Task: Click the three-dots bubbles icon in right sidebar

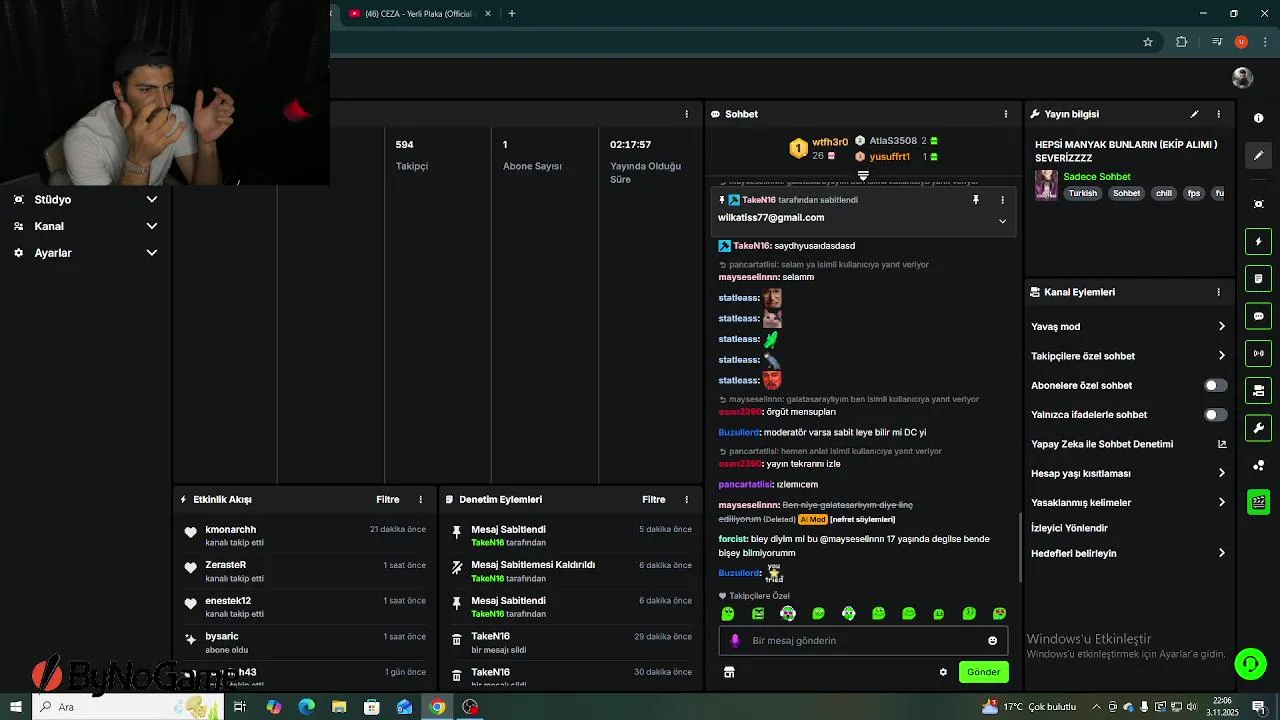Action: tap(1258, 465)
